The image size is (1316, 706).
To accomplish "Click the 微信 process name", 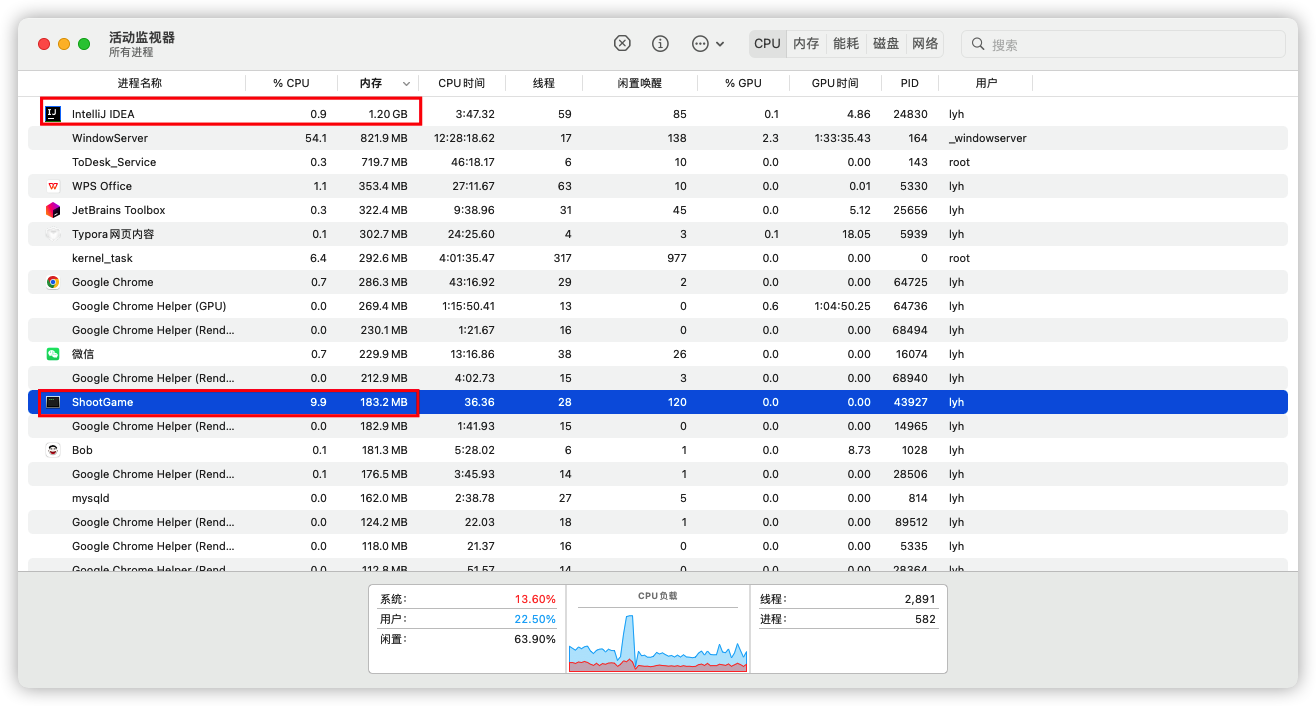I will tap(83, 354).
